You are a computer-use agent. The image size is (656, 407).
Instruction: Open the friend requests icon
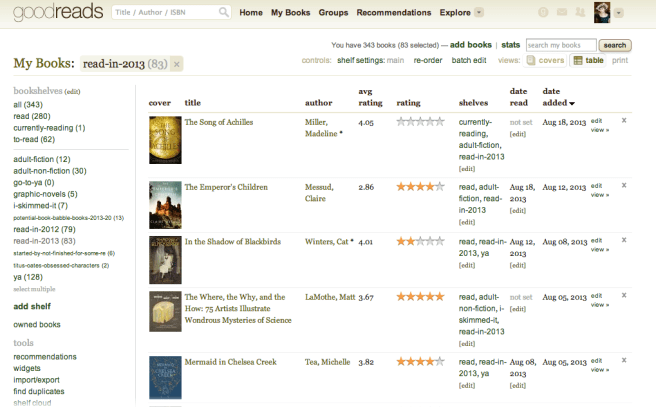[579, 13]
